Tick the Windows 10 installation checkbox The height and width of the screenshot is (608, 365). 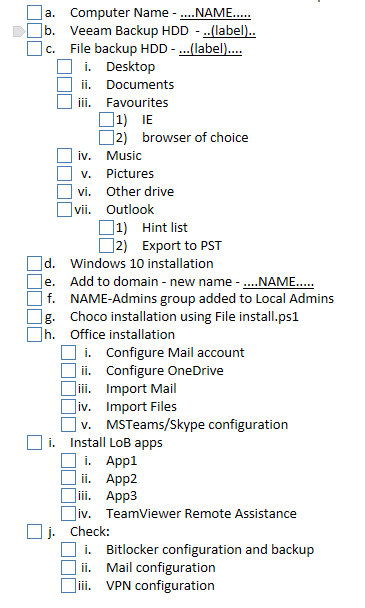click(x=35, y=263)
